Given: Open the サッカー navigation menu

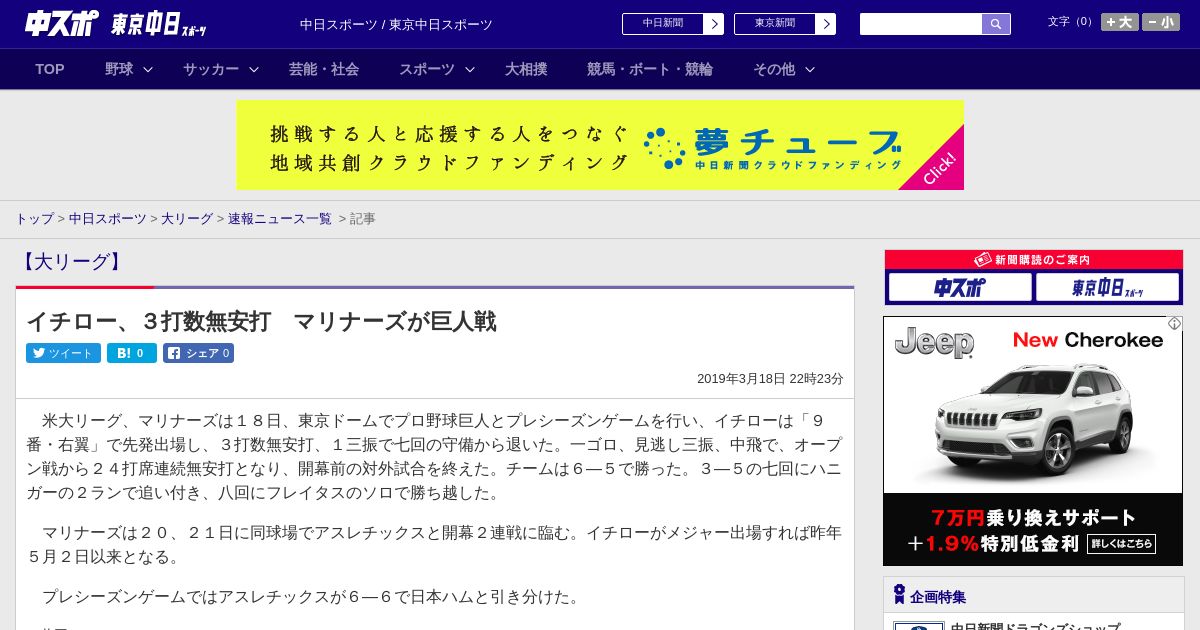Looking at the screenshot, I should (211, 69).
